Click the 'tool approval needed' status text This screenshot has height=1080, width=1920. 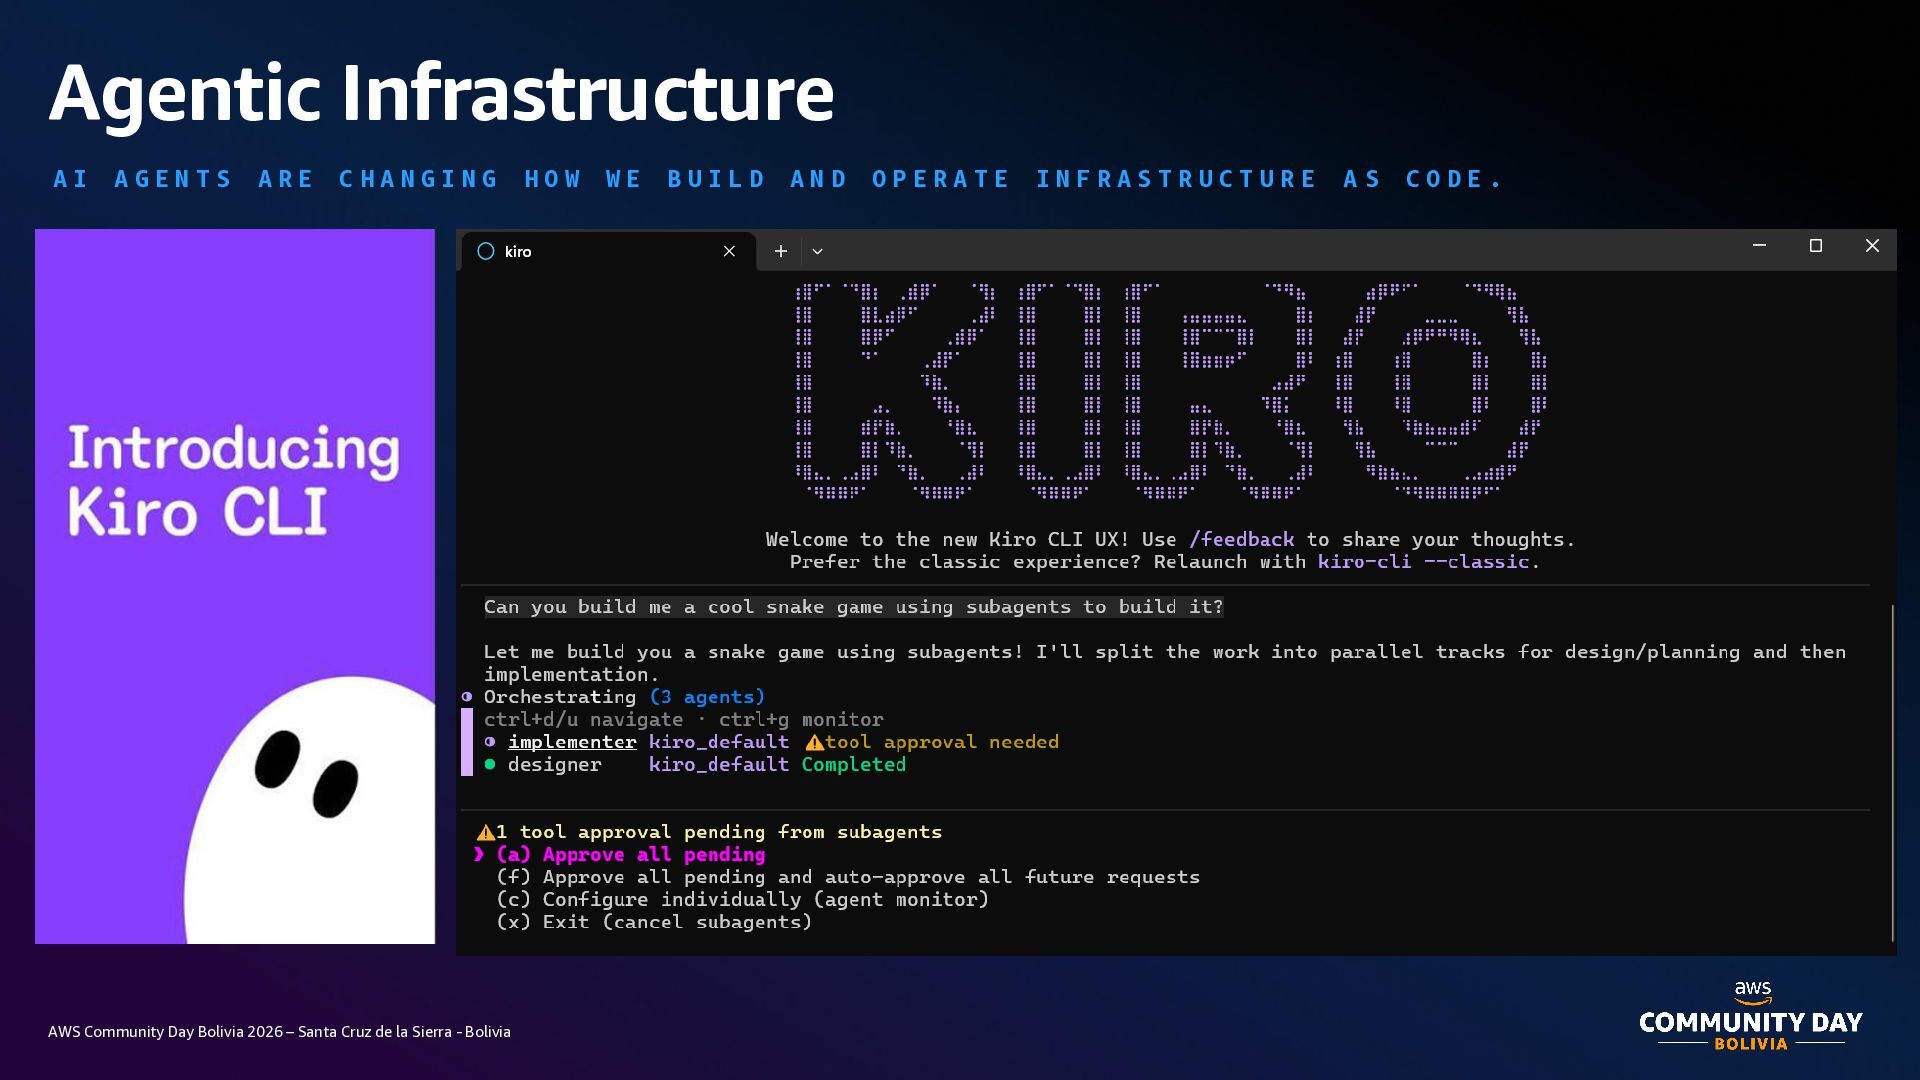pos(942,742)
